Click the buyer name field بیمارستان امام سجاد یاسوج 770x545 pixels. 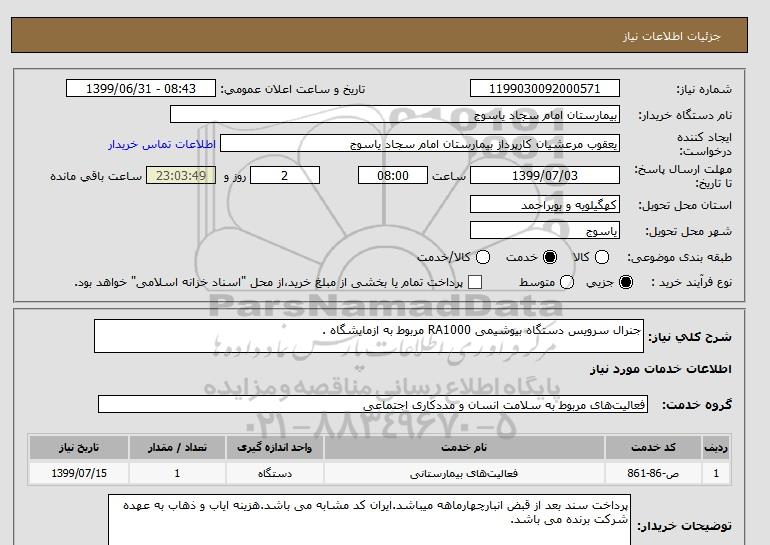point(395,114)
